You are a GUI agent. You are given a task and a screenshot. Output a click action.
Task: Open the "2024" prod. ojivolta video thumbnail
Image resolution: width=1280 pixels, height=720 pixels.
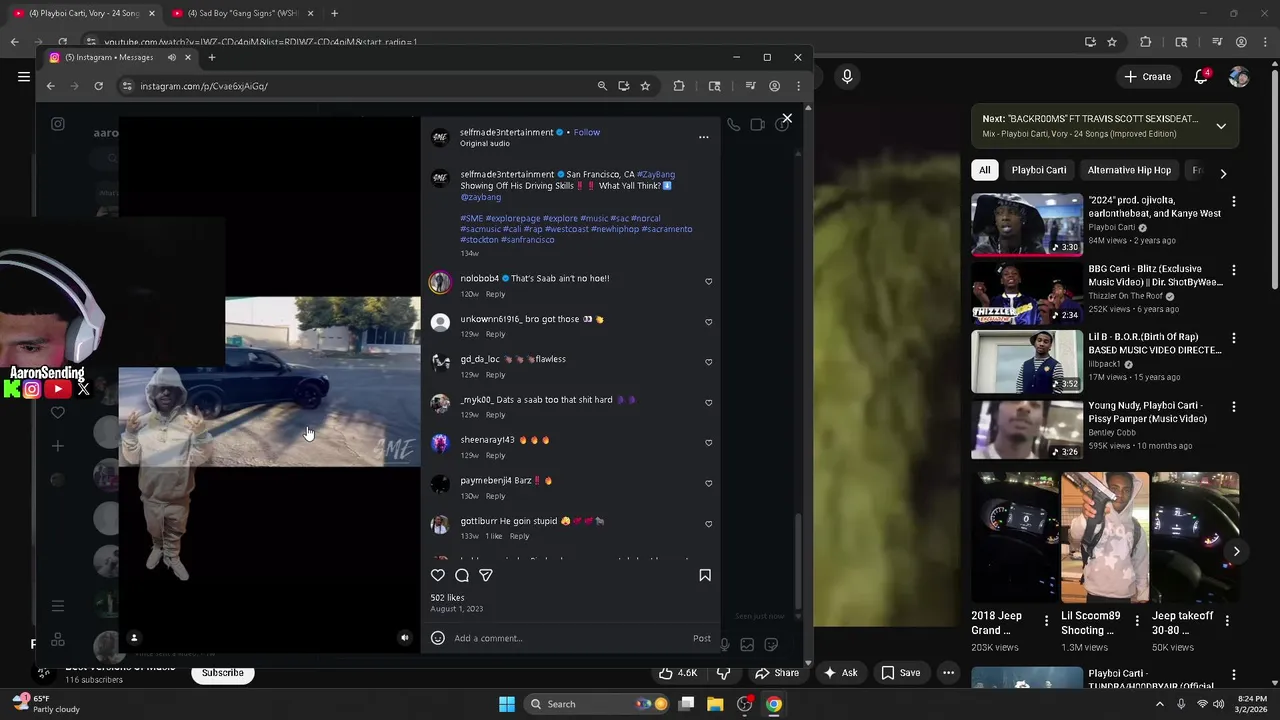click(1027, 225)
